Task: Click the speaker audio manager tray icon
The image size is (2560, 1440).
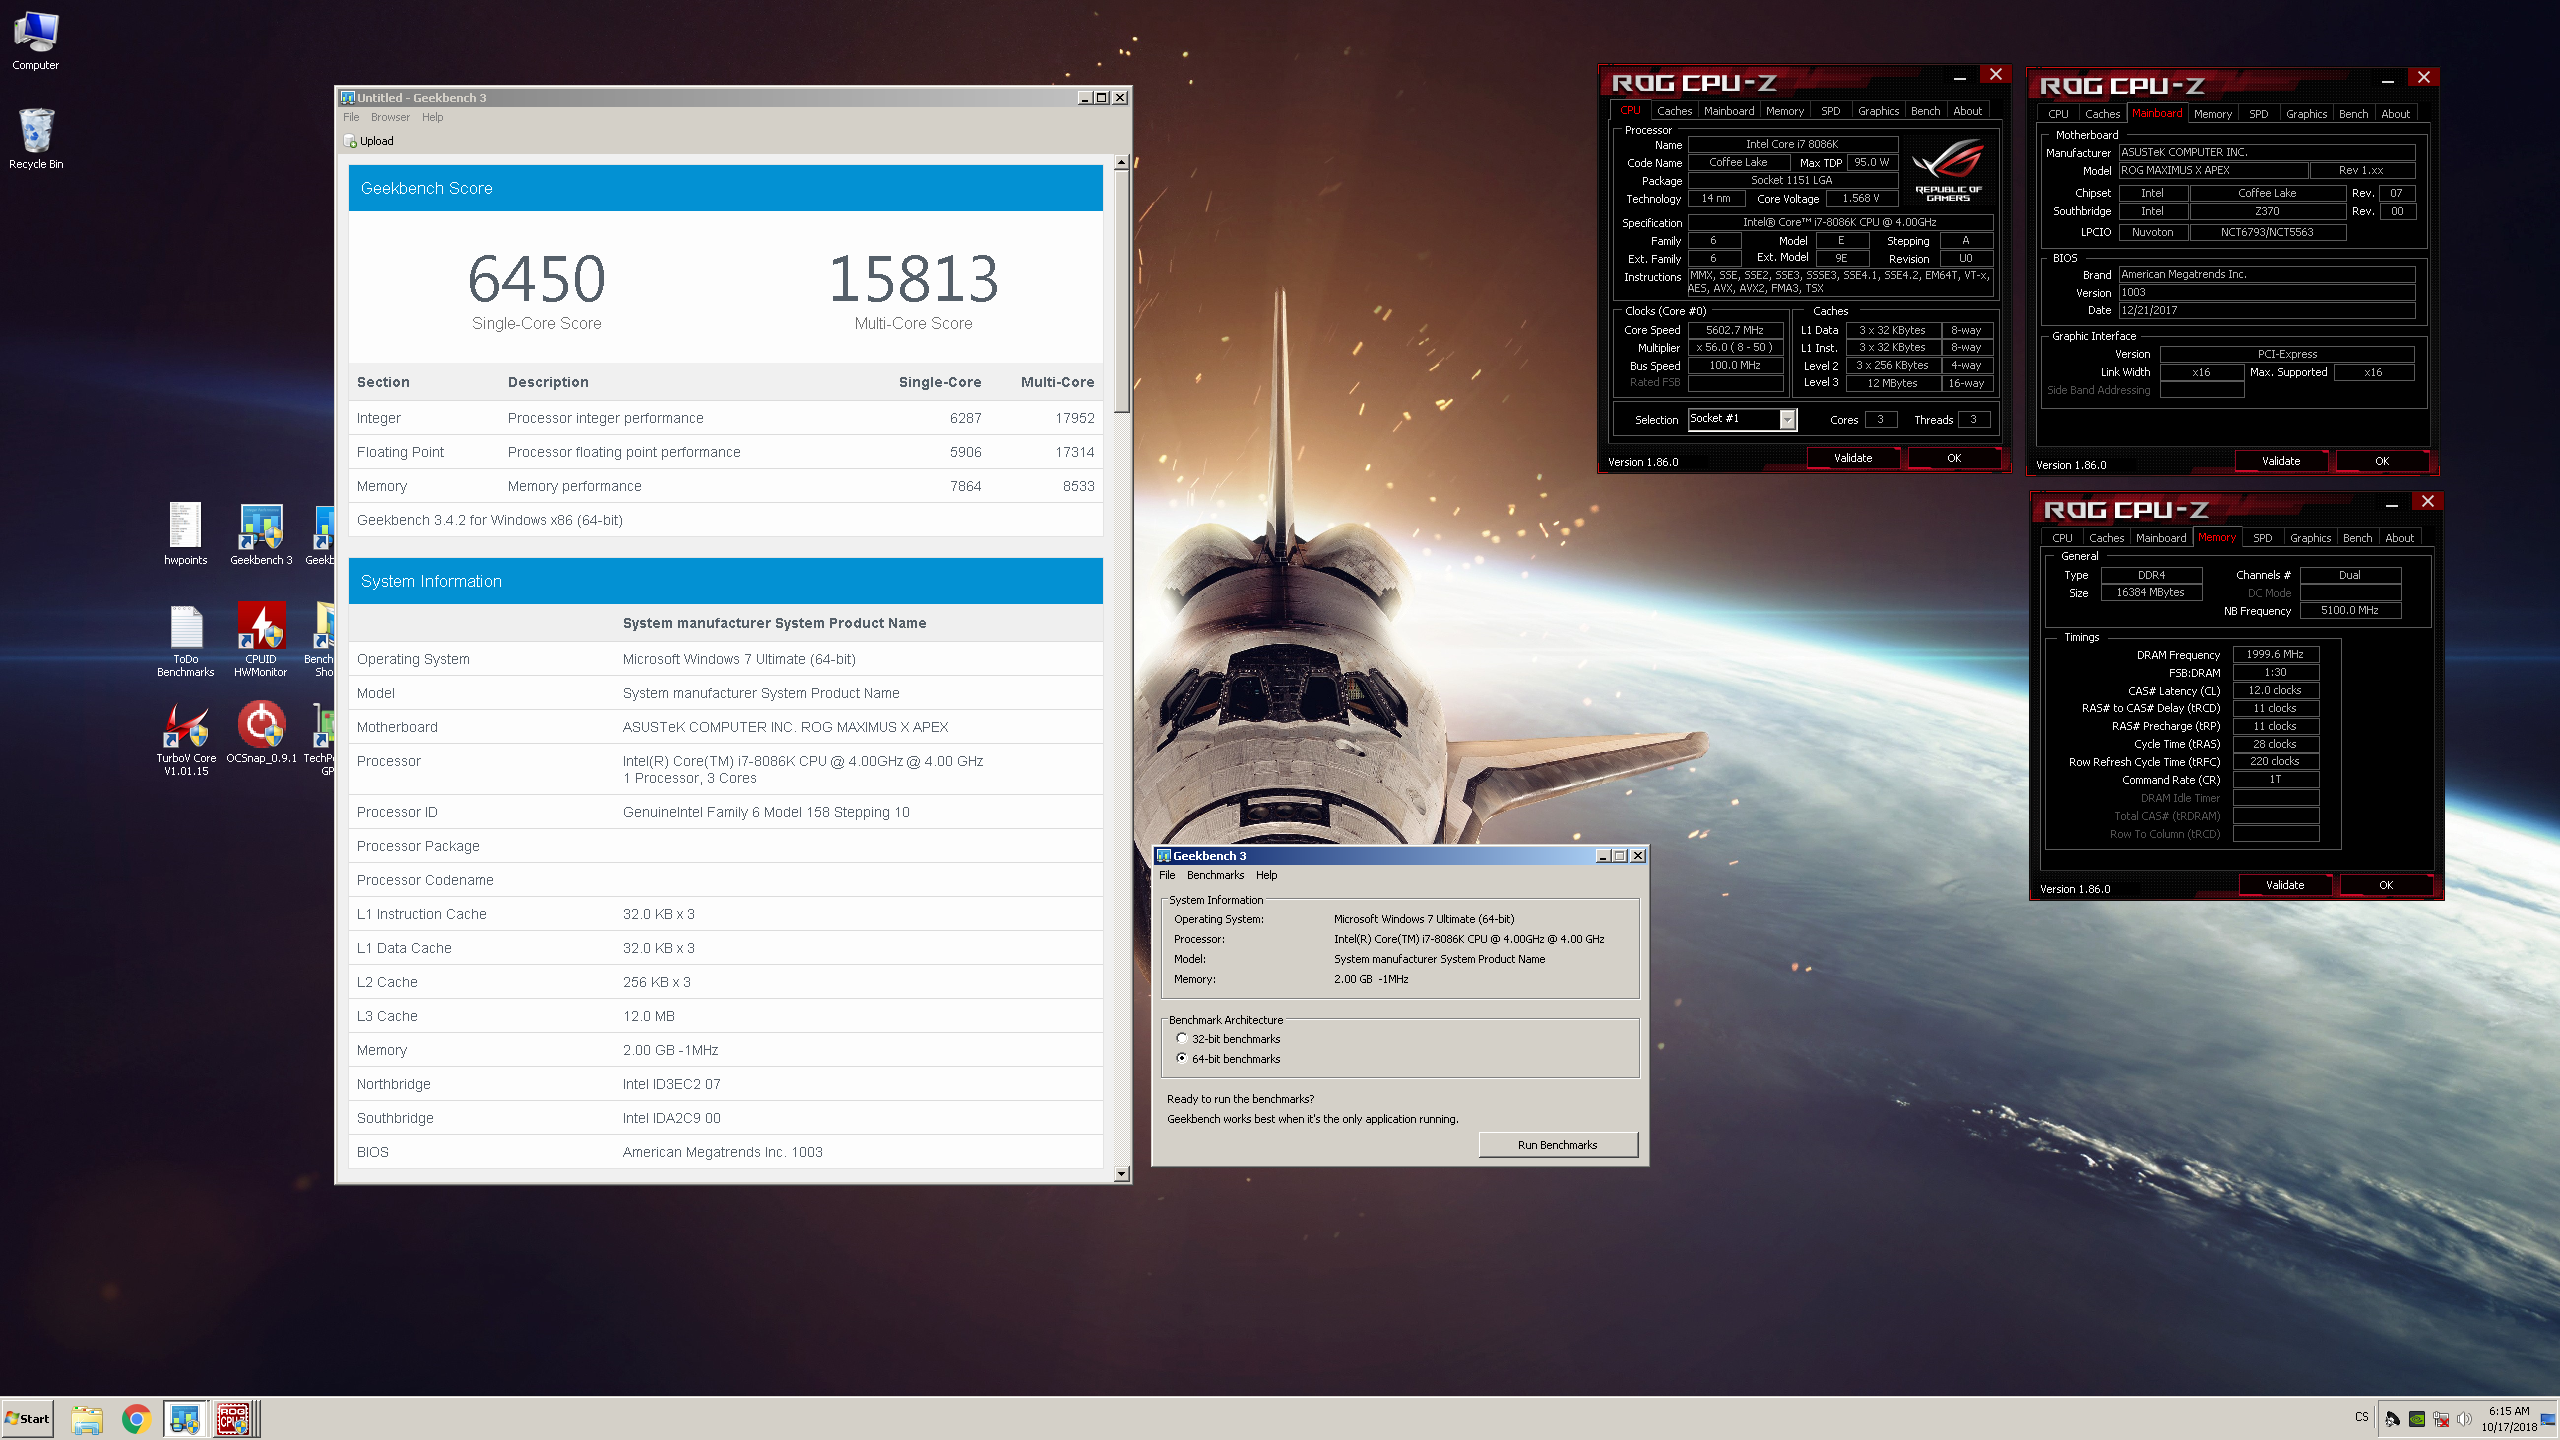Action: [2393, 1419]
